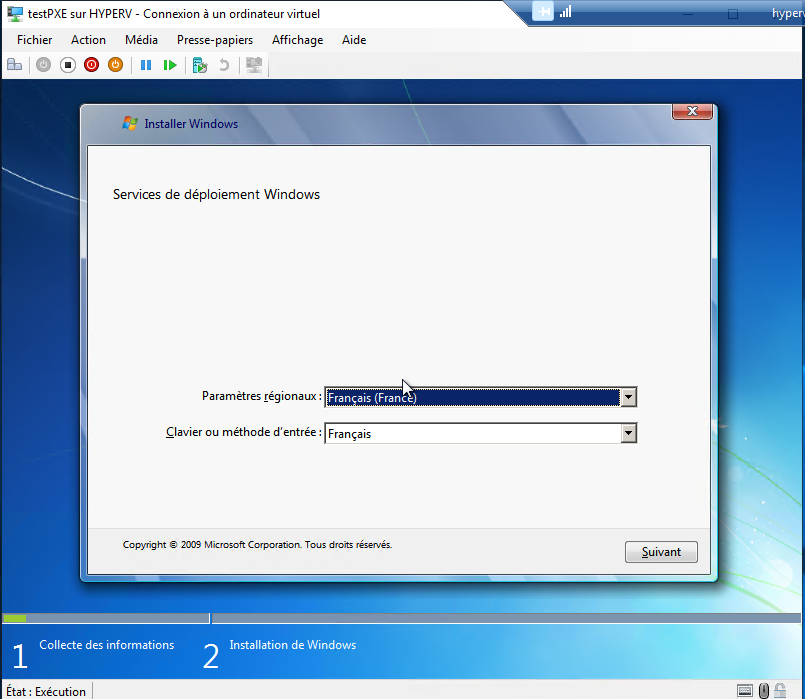Screen dimensions: 805x699
Task: Close the Installer Windows dialog
Action: click(x=692, y=111)
